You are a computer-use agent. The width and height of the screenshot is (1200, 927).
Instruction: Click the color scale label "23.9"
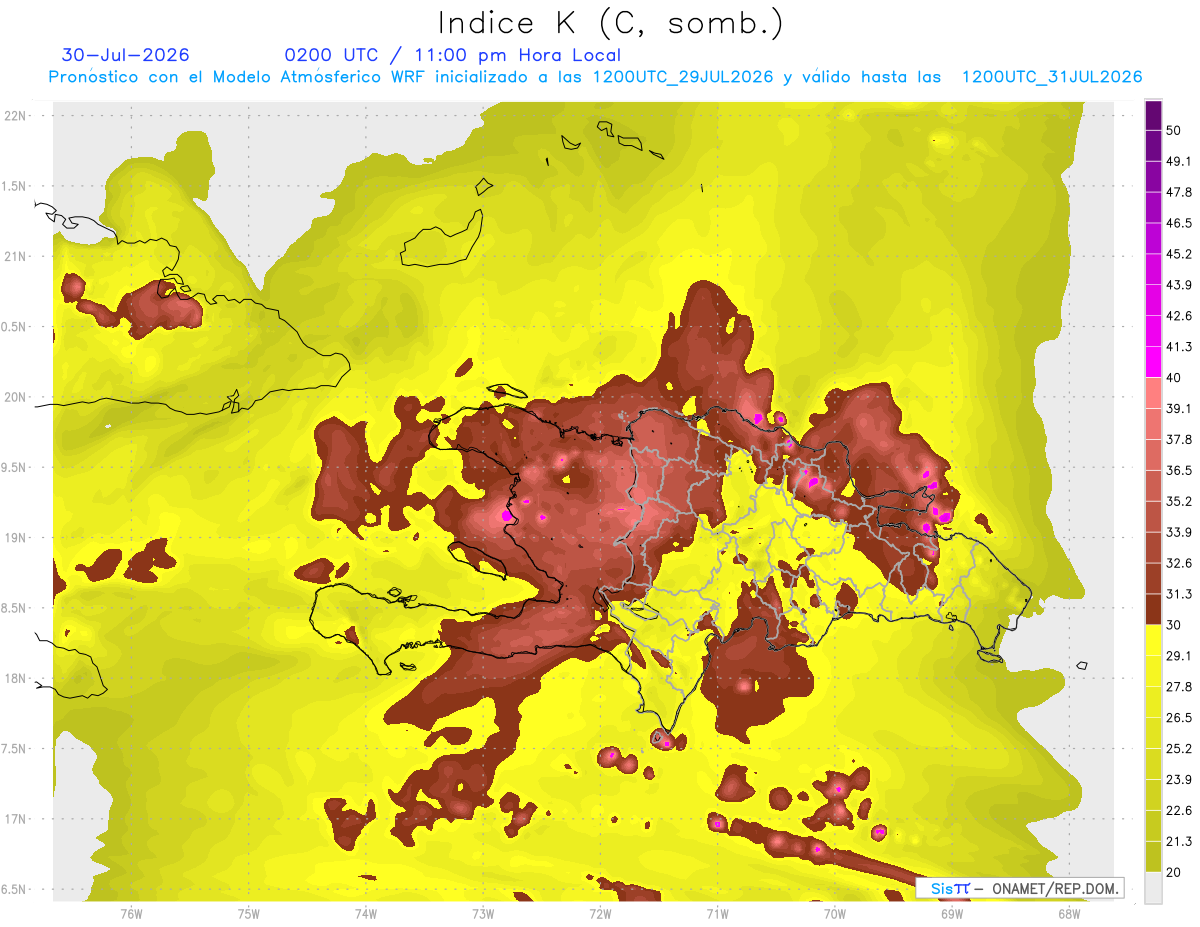click(x=1179, y=780)
